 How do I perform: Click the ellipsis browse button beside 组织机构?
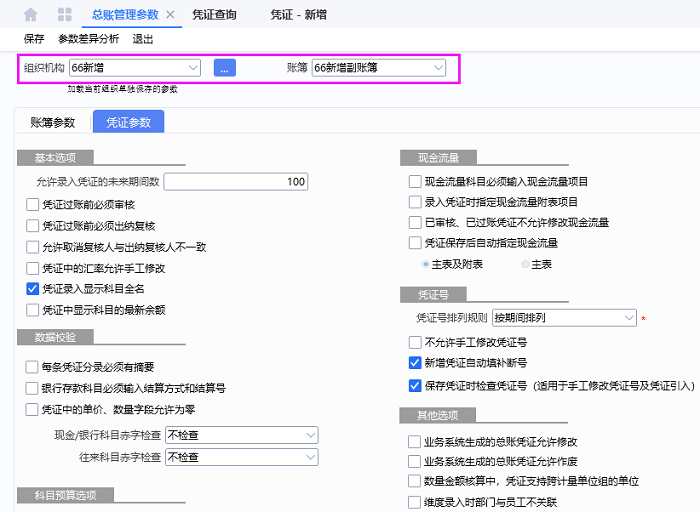click(x=225, y=68)
